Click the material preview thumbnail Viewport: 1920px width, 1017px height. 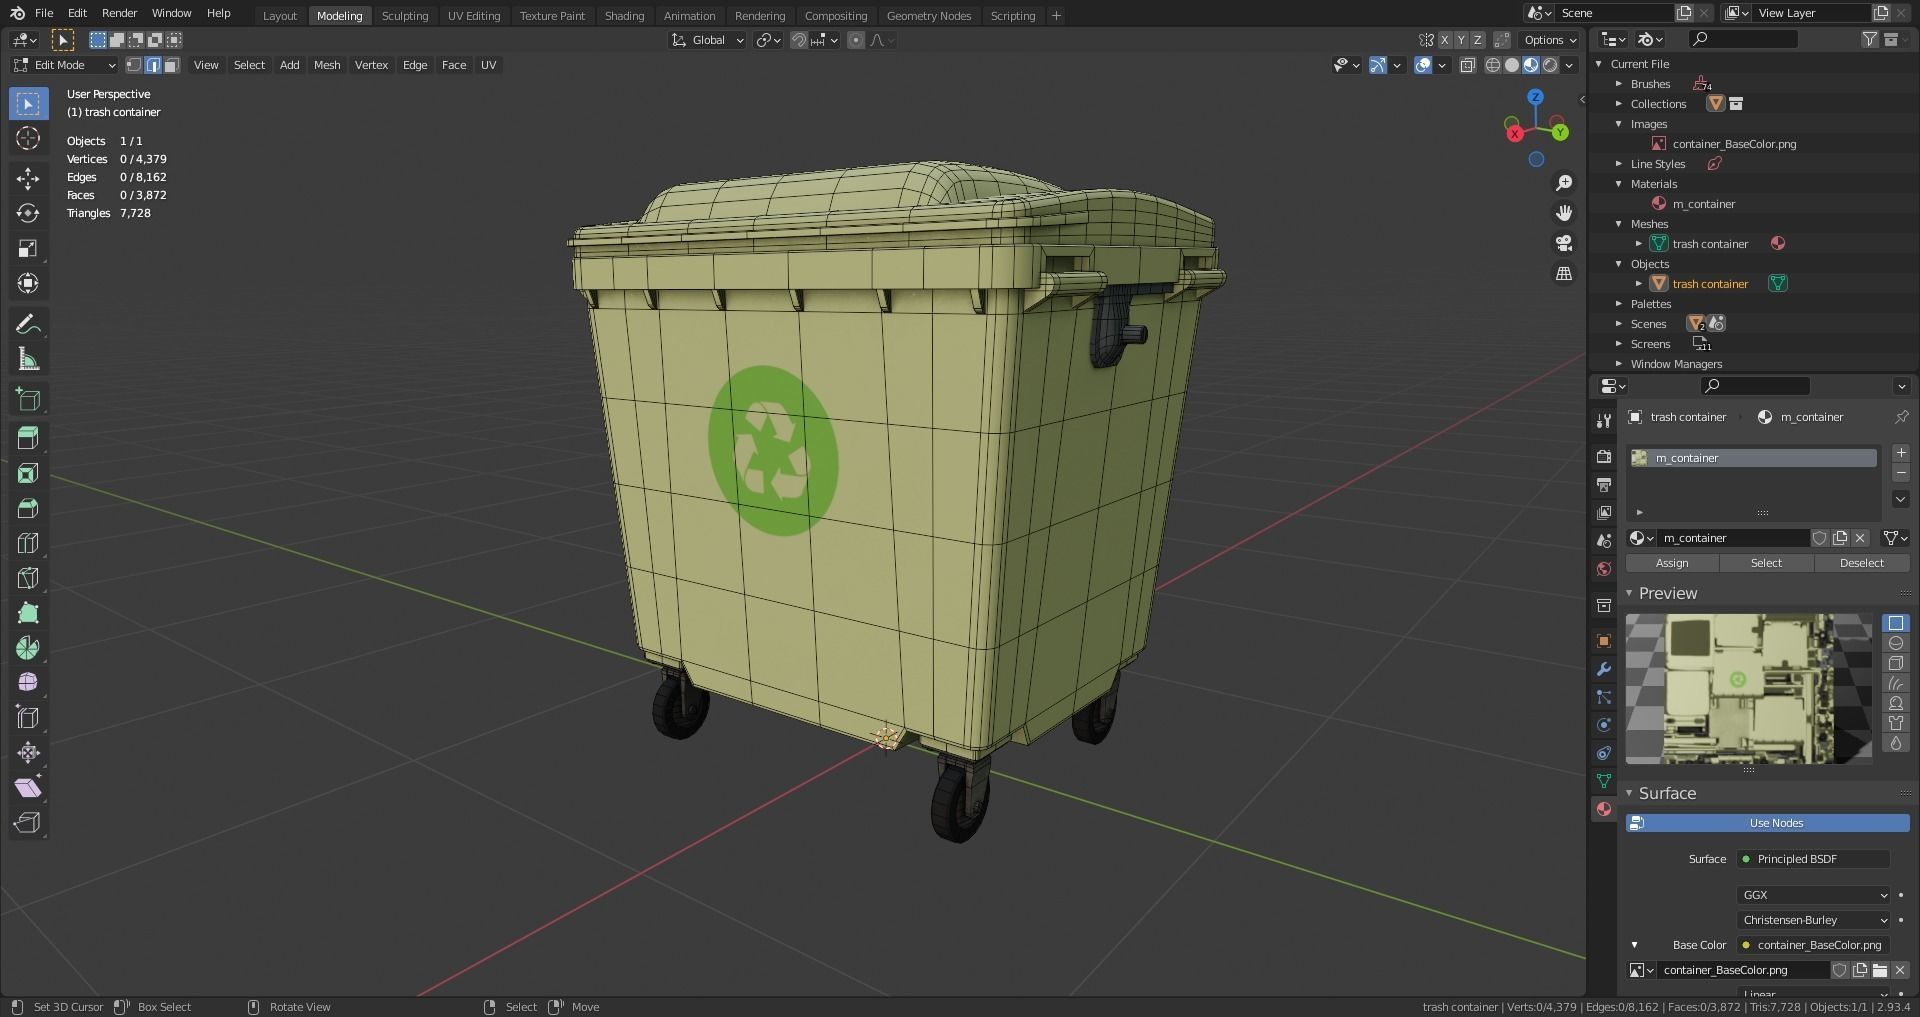(x=1748, y=689)
